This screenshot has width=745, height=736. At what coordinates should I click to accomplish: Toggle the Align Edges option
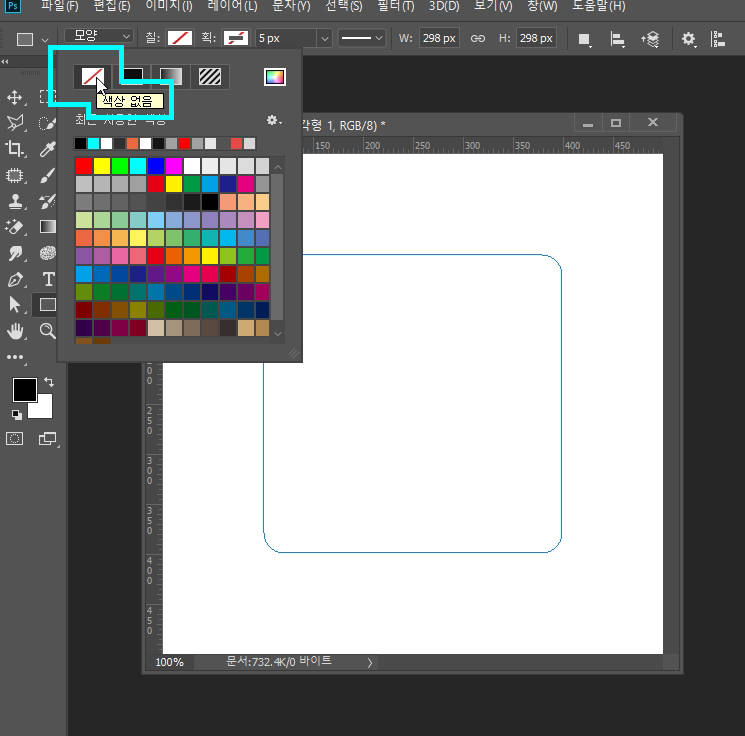coord(718,39)
